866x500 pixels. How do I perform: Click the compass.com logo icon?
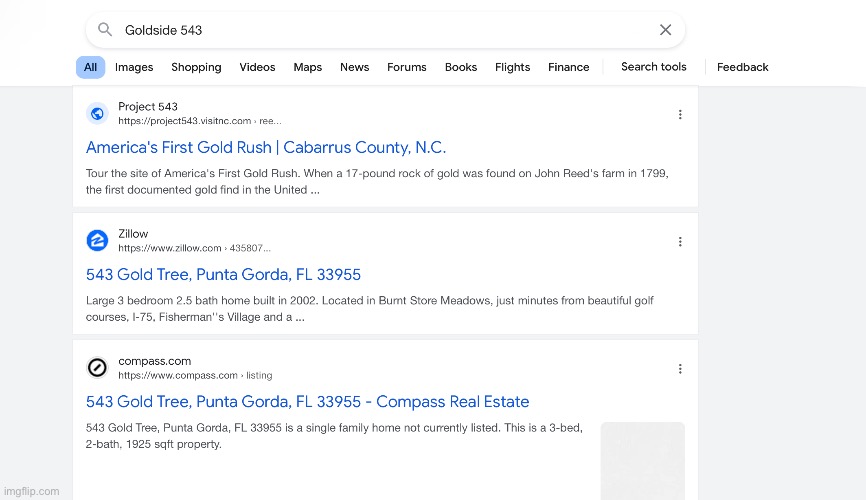tap(97, 368)
